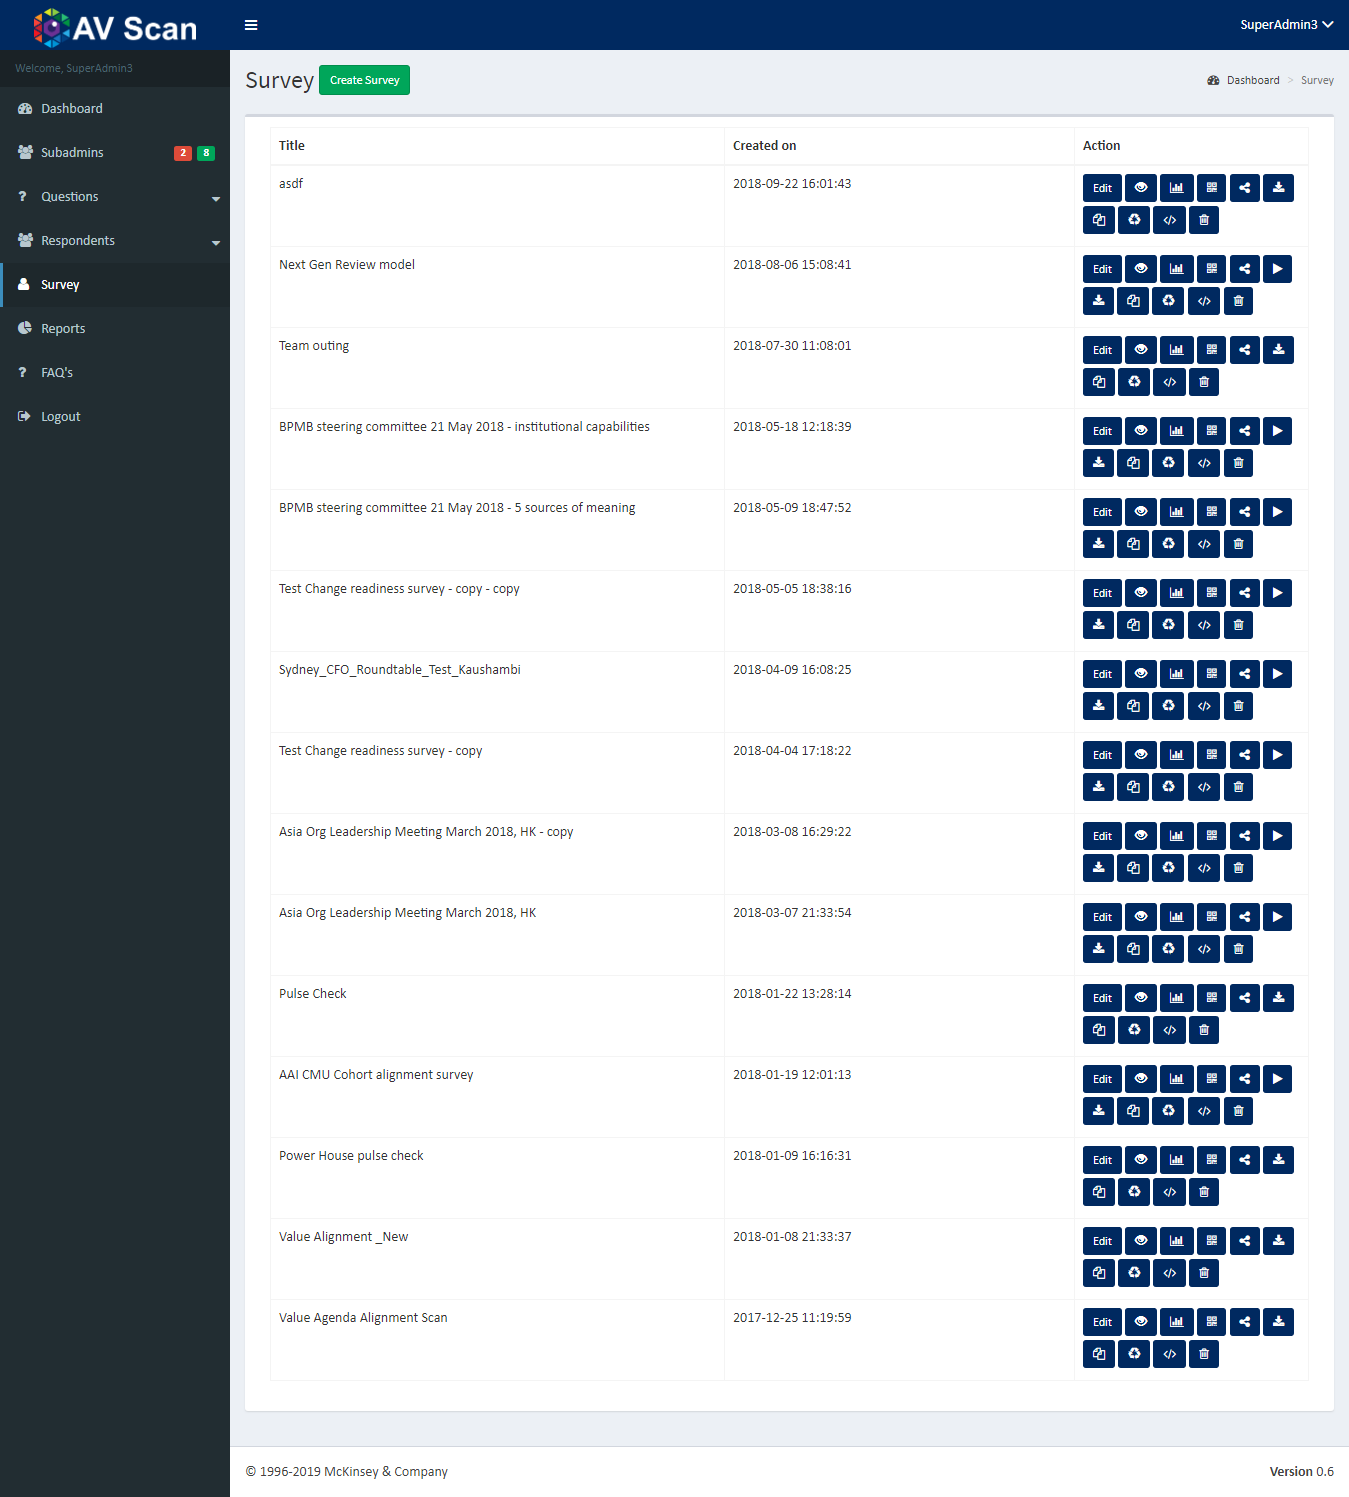Screen dimensions: 1349x1497
Task: Open bar chart results for Team outing
Action: pos(1176,350)
